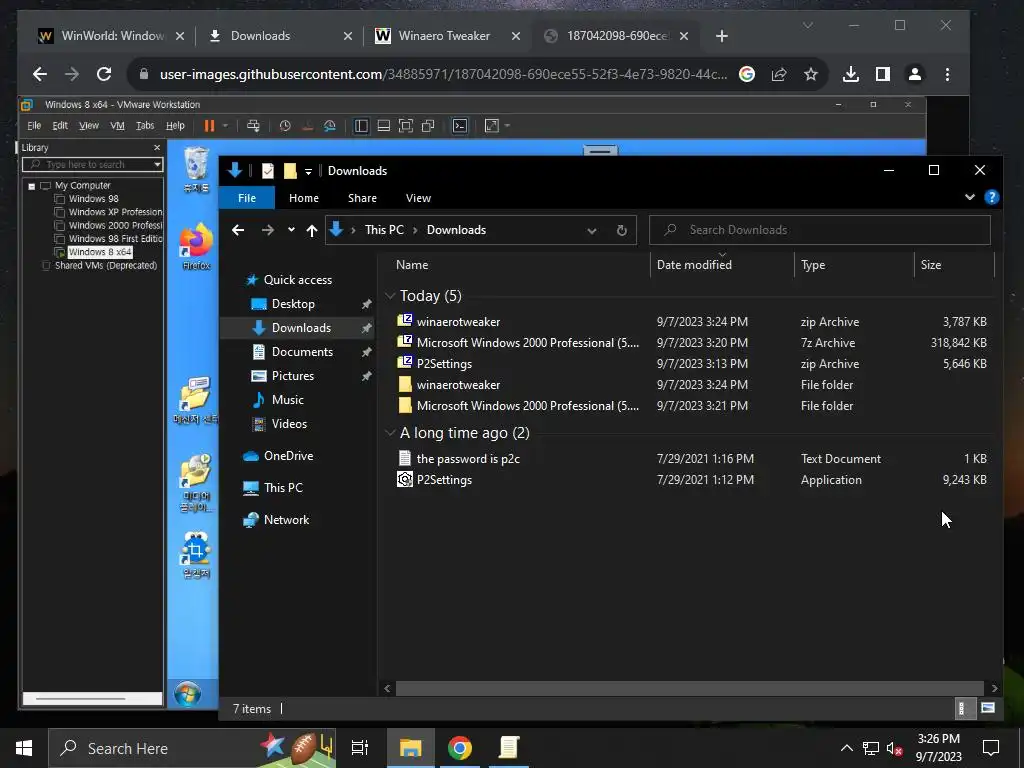Click the VM Start orb button
The height and width of the screenshot is (768, 1024).
(x=187, y=694)
